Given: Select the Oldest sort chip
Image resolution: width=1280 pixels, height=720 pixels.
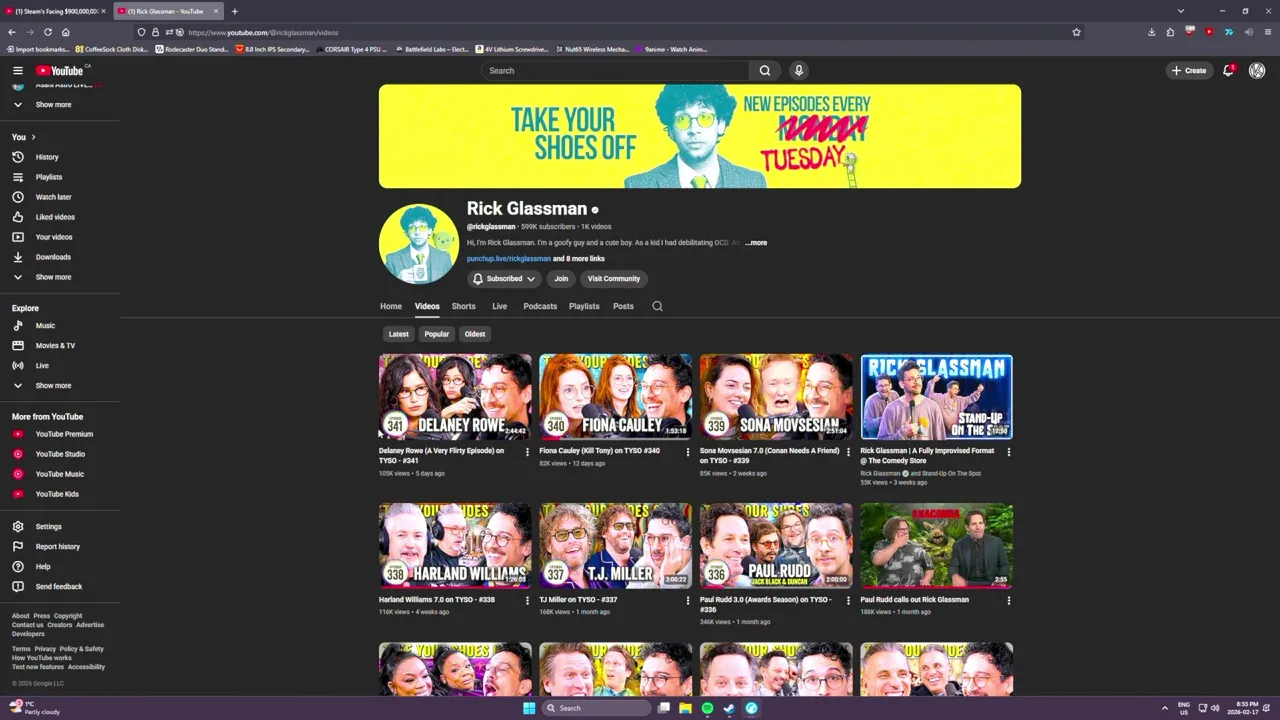Looking at the screenshot, I should [x=475, y=334].
